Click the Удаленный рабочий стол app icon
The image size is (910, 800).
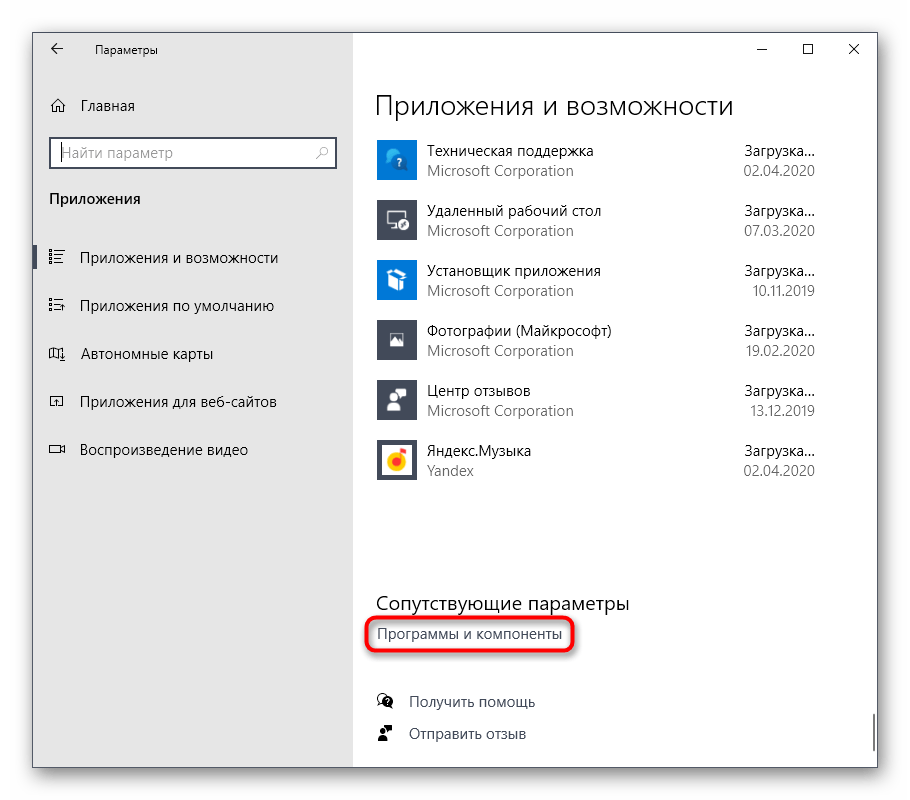click(396, 220)
